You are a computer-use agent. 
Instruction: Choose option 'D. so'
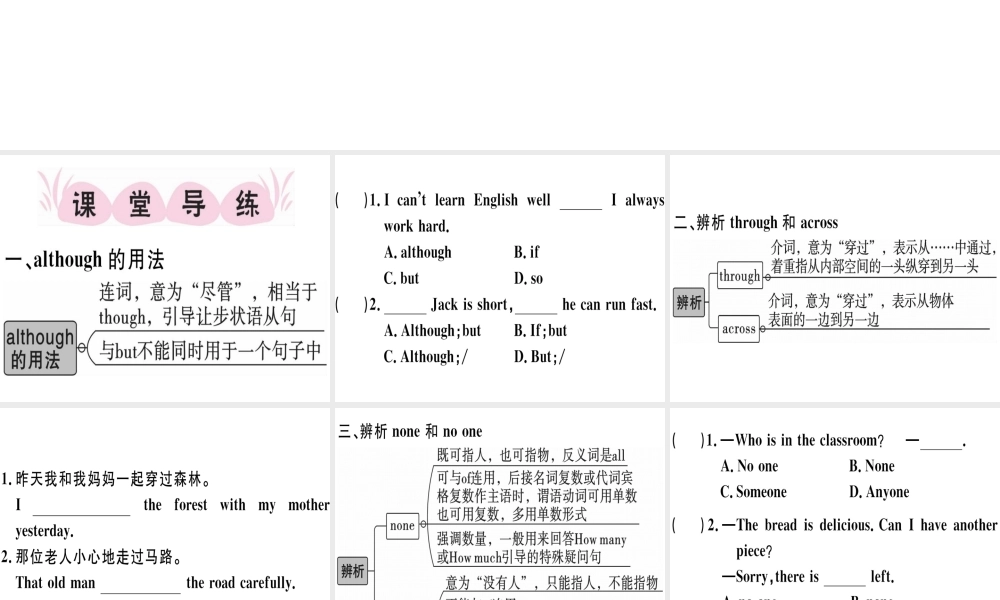[528, 278]
